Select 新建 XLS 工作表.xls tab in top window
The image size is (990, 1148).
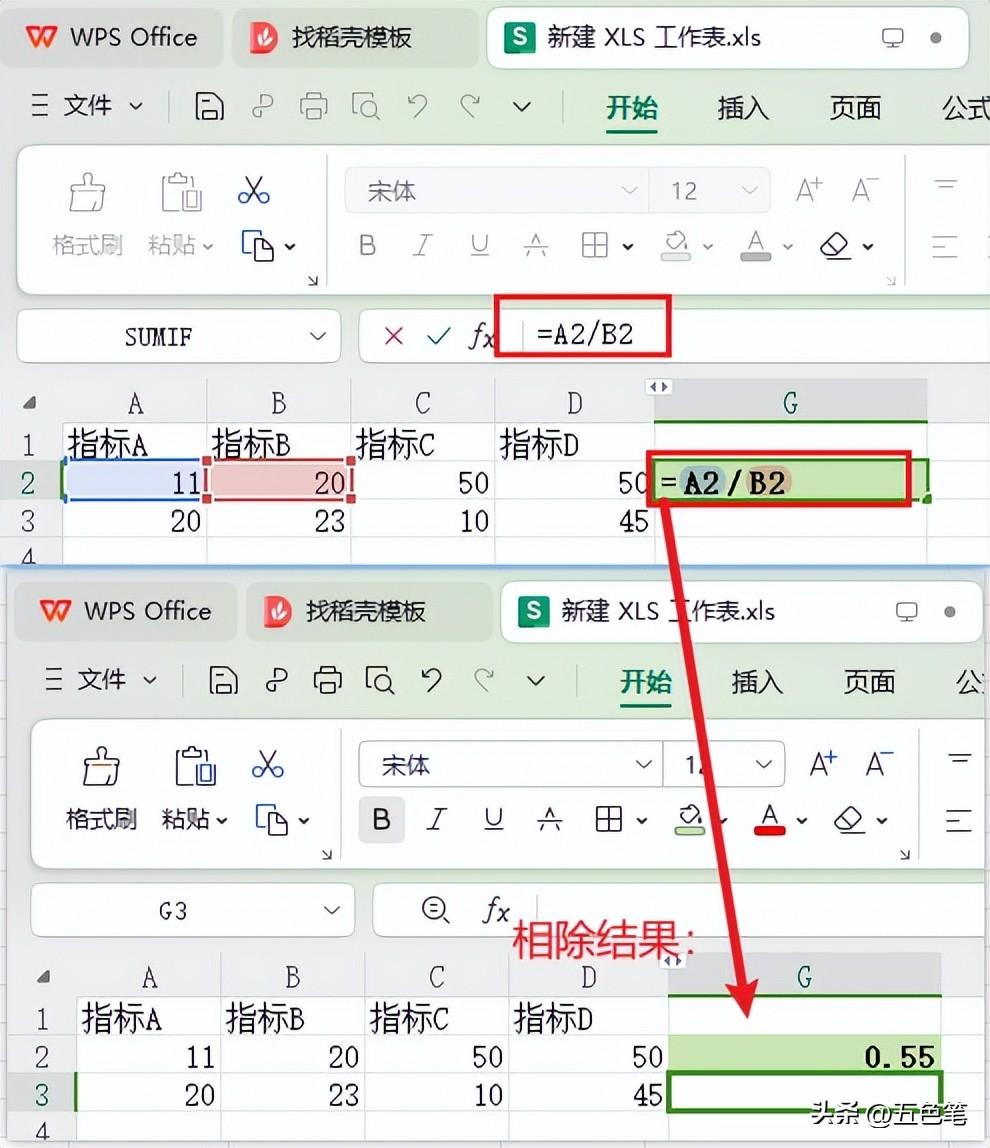tap(727, 37)
